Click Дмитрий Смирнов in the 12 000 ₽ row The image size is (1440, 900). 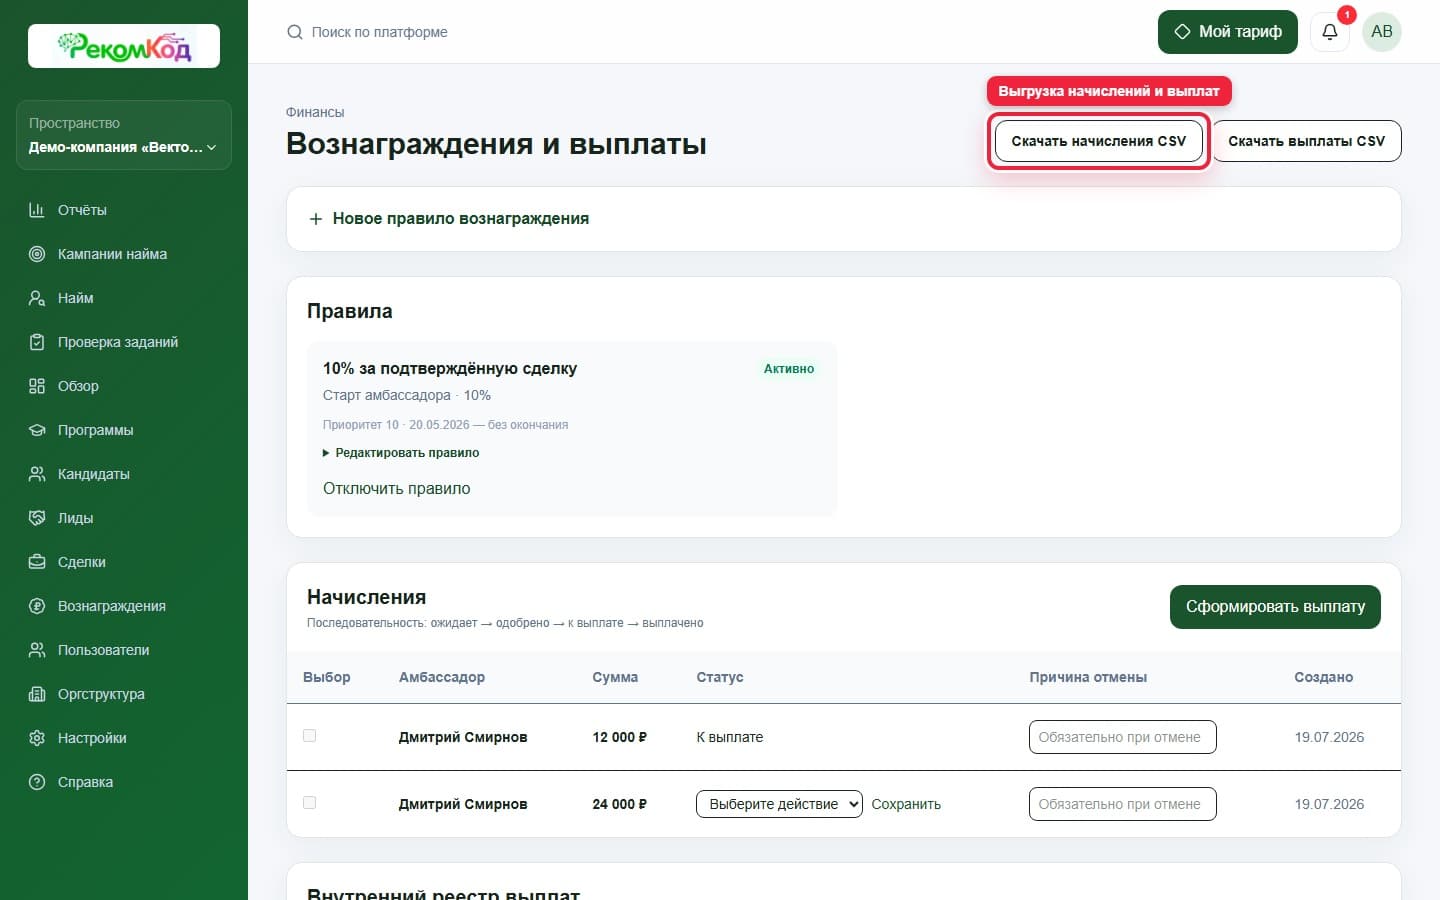click(x=463, y=737)
